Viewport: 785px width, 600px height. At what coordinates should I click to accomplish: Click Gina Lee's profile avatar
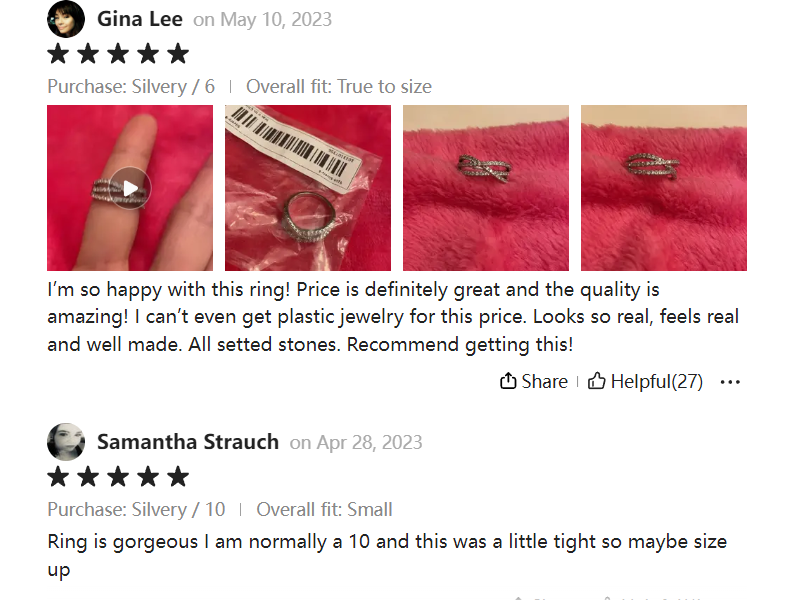point(66,19)
